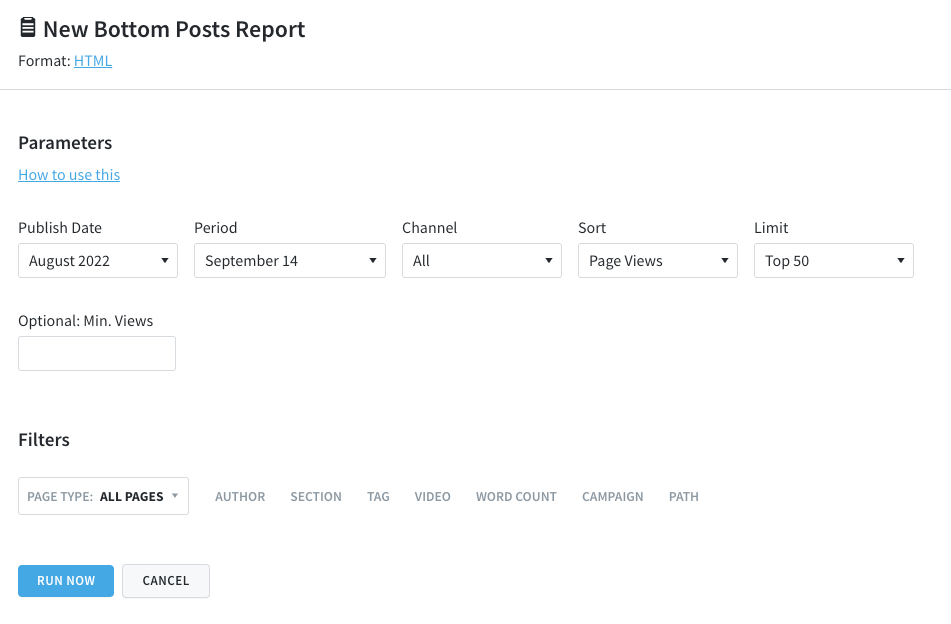
Task: Select the Tag filter
Action: [378, 497]
